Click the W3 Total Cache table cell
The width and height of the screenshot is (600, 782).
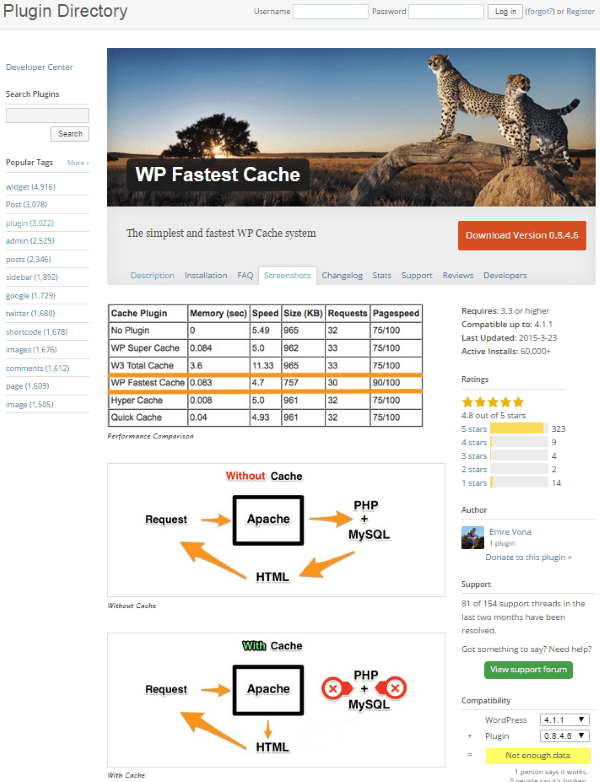click(x=148, y=366)
